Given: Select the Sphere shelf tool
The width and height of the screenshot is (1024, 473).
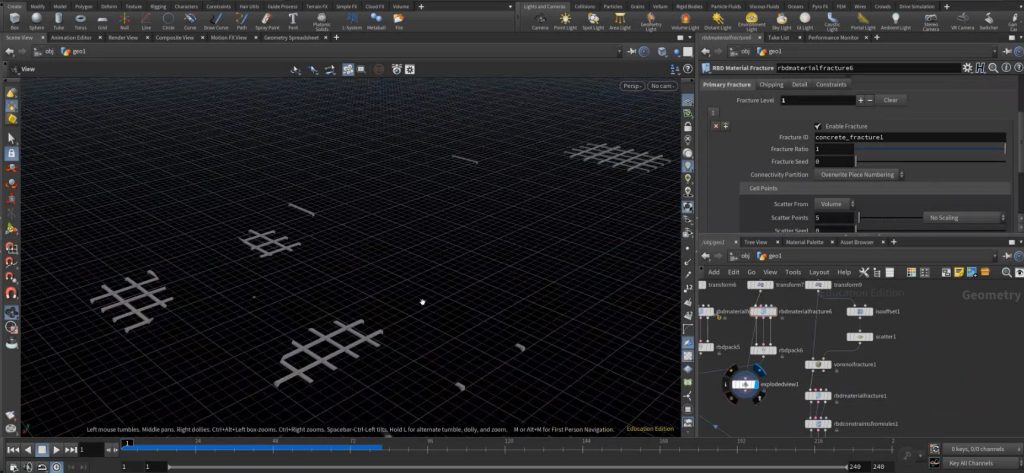Looking at the screenshot, I should (x=37, y=21).
